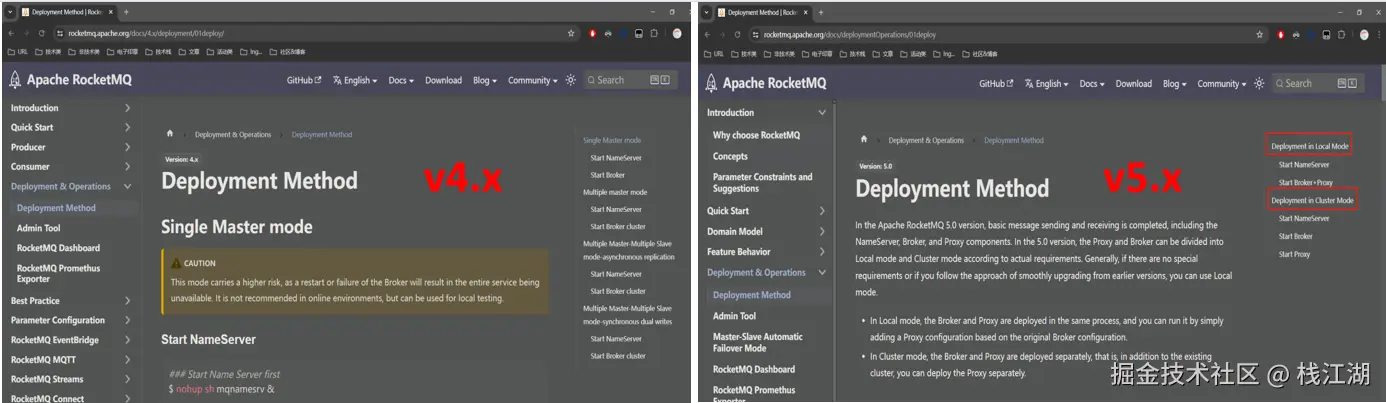This screenshot has height=403, width=1386.
Task: Open Master-Slave Automatic Failover Mode page
Action: pos(757,342)
